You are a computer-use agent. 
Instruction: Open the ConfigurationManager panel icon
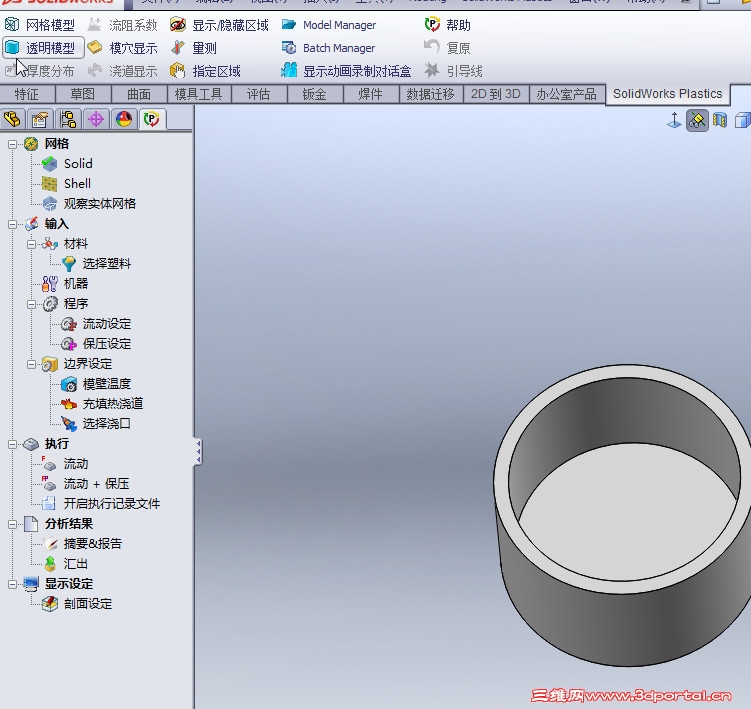[68, 119]
